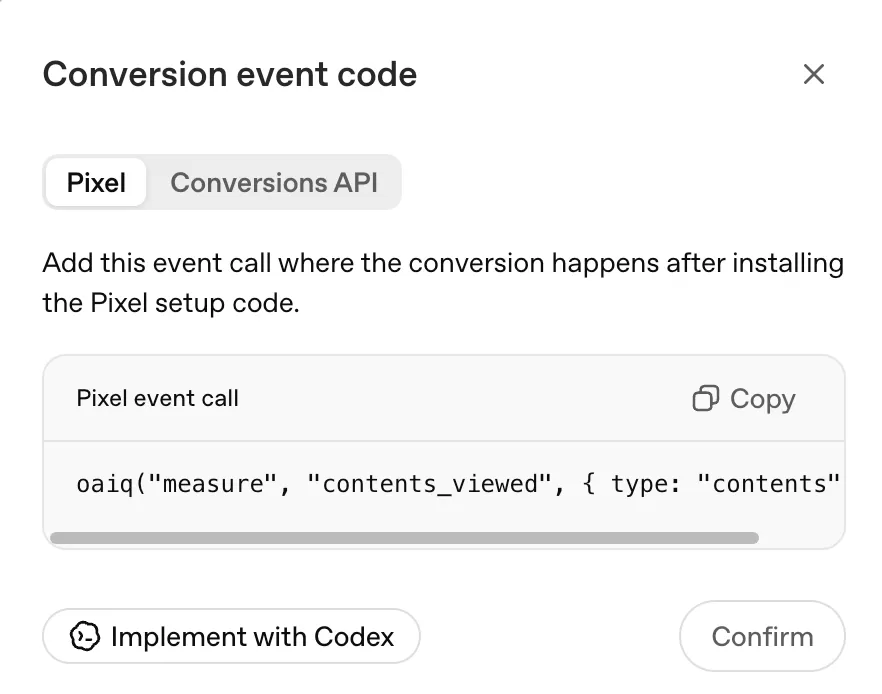Click the oaiq measure code snippet
Screen dimensions: 882x694
[x=458, y=484]
